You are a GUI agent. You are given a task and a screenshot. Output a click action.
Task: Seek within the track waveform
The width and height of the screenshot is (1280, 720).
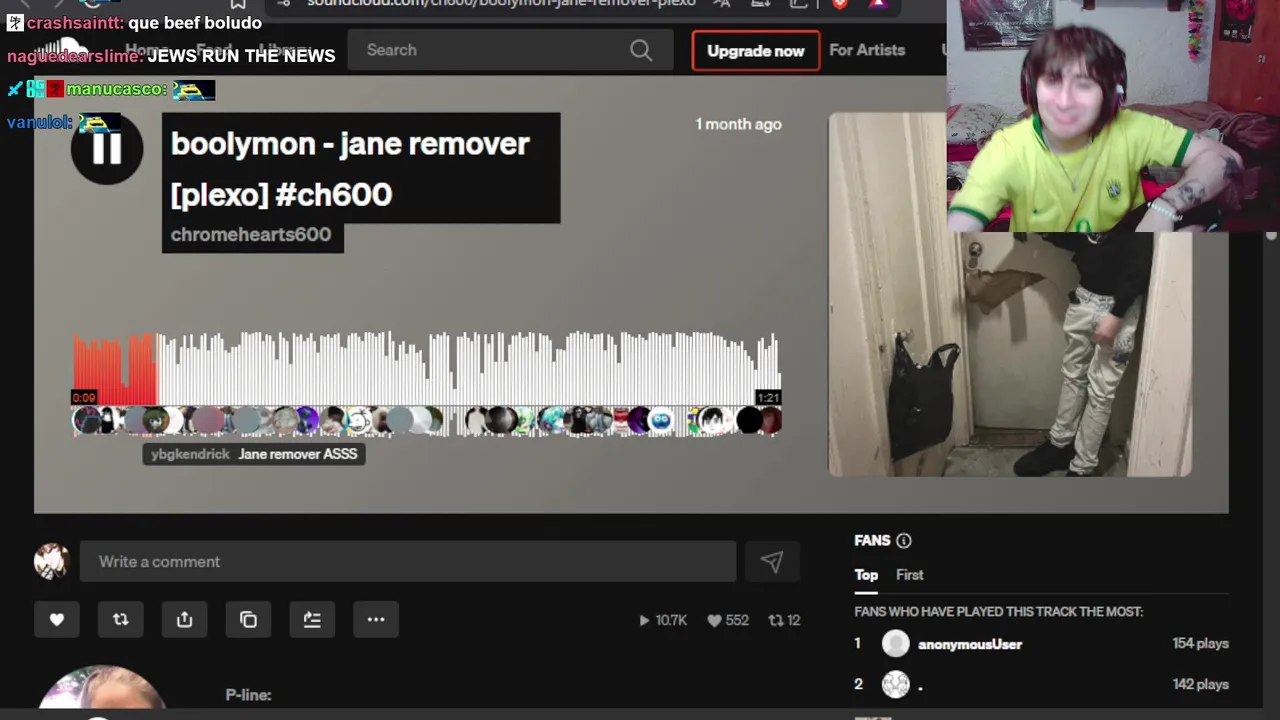coord(426,367)
